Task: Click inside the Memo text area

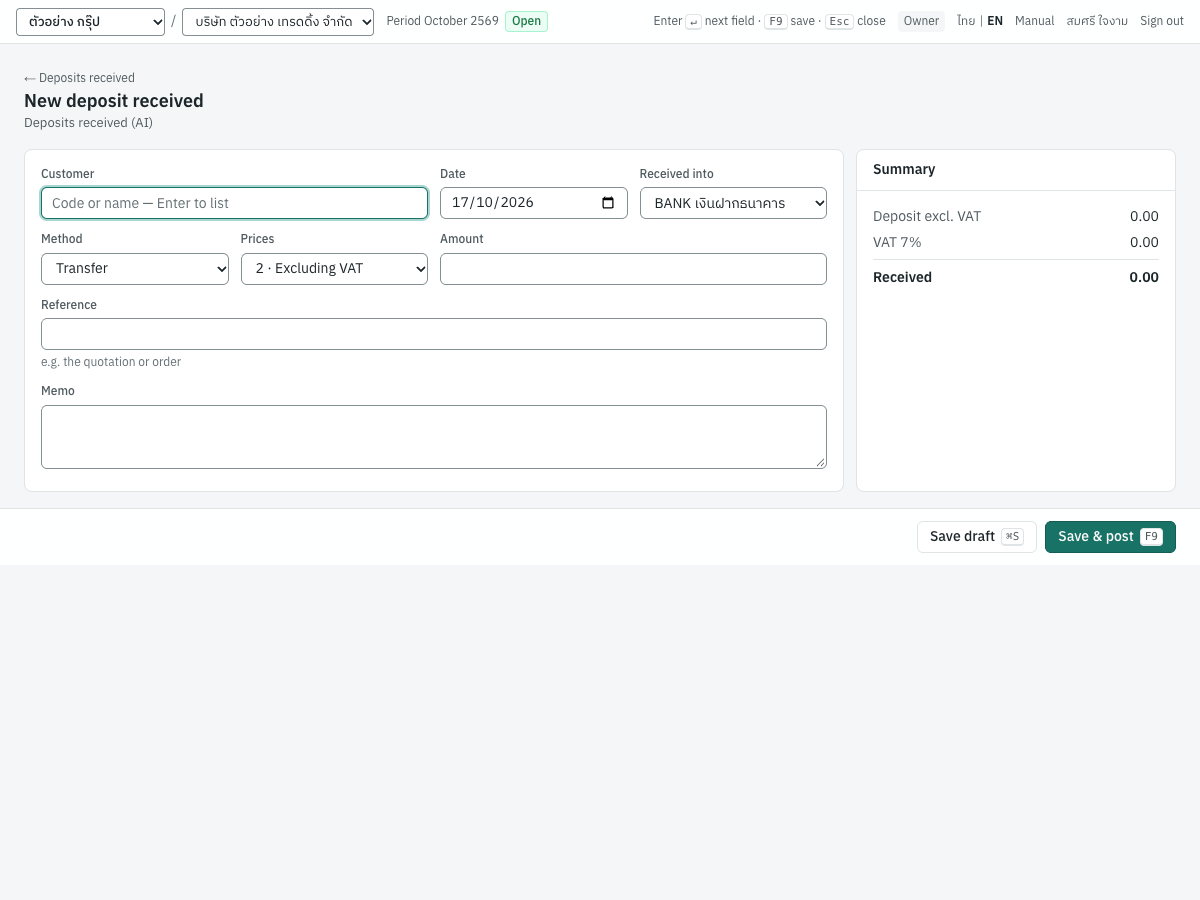Action: [x=434, y=437]
